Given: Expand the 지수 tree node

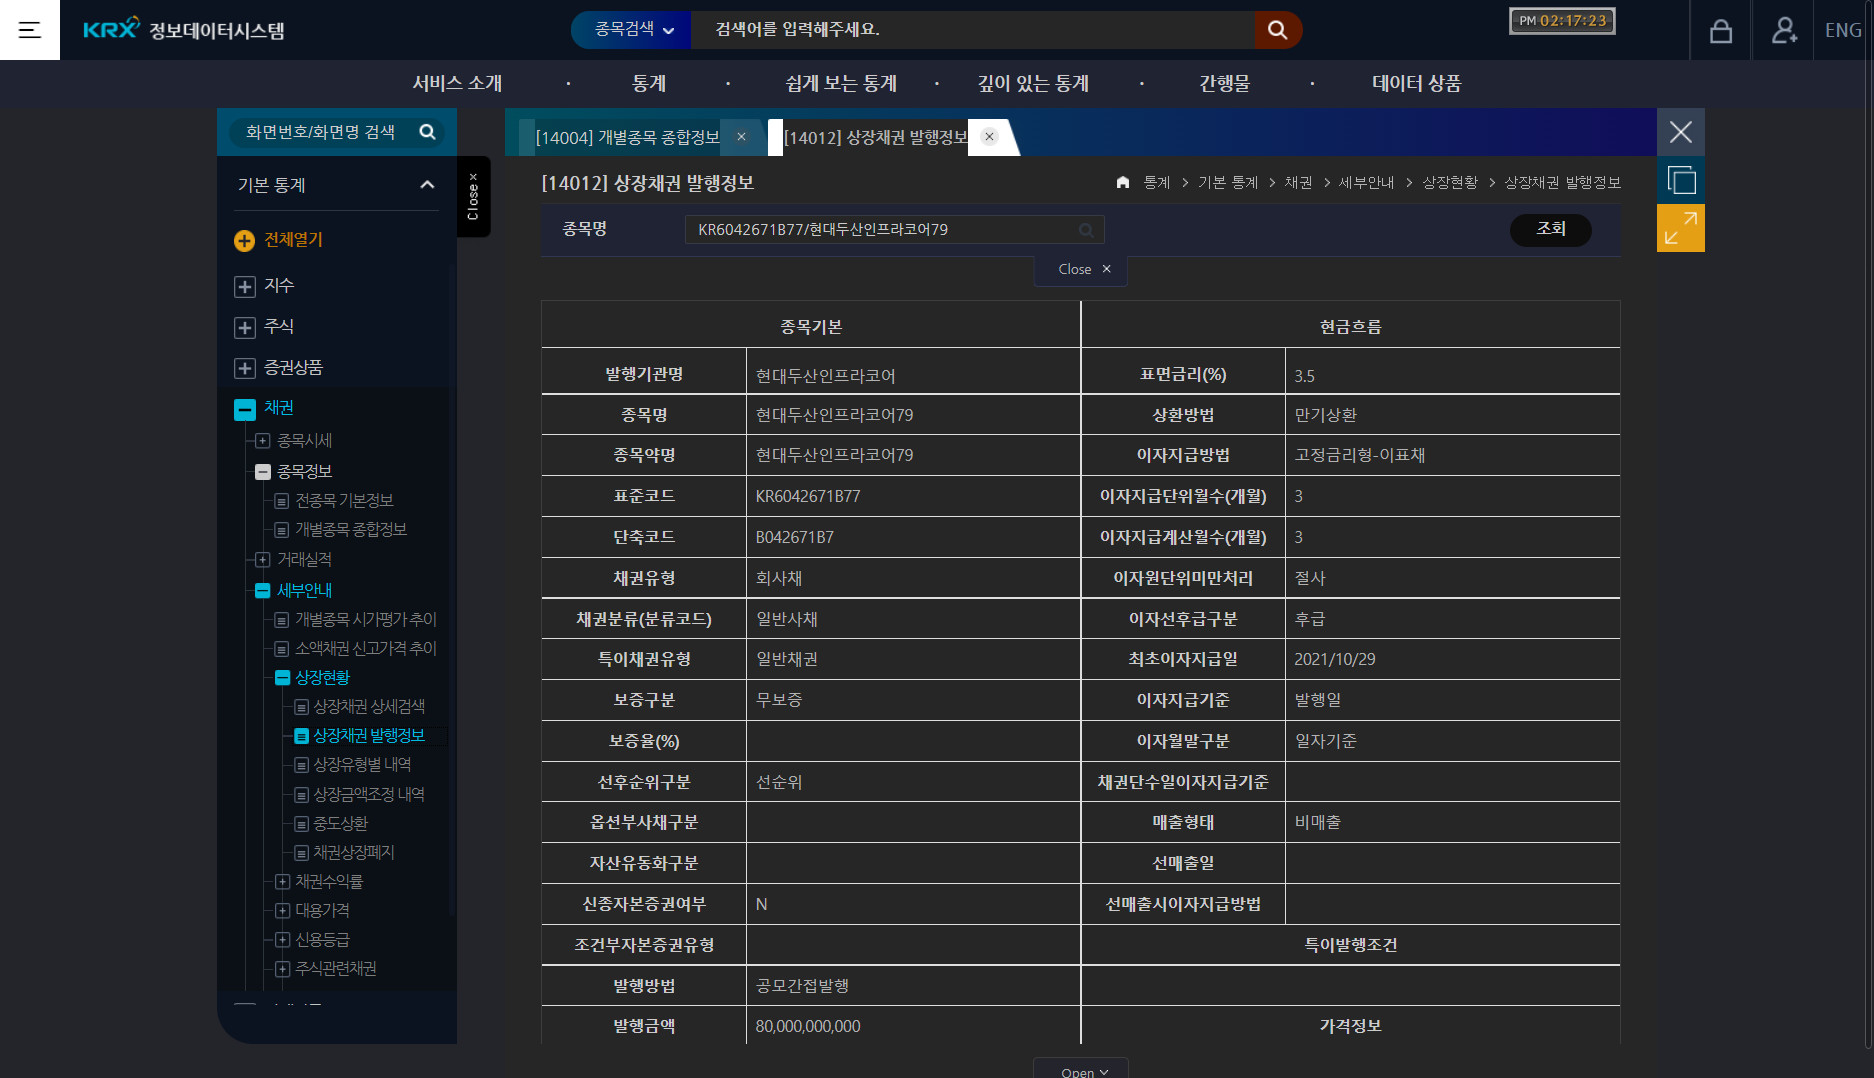Looking at the screenshot, I should [x=244, y=286].
